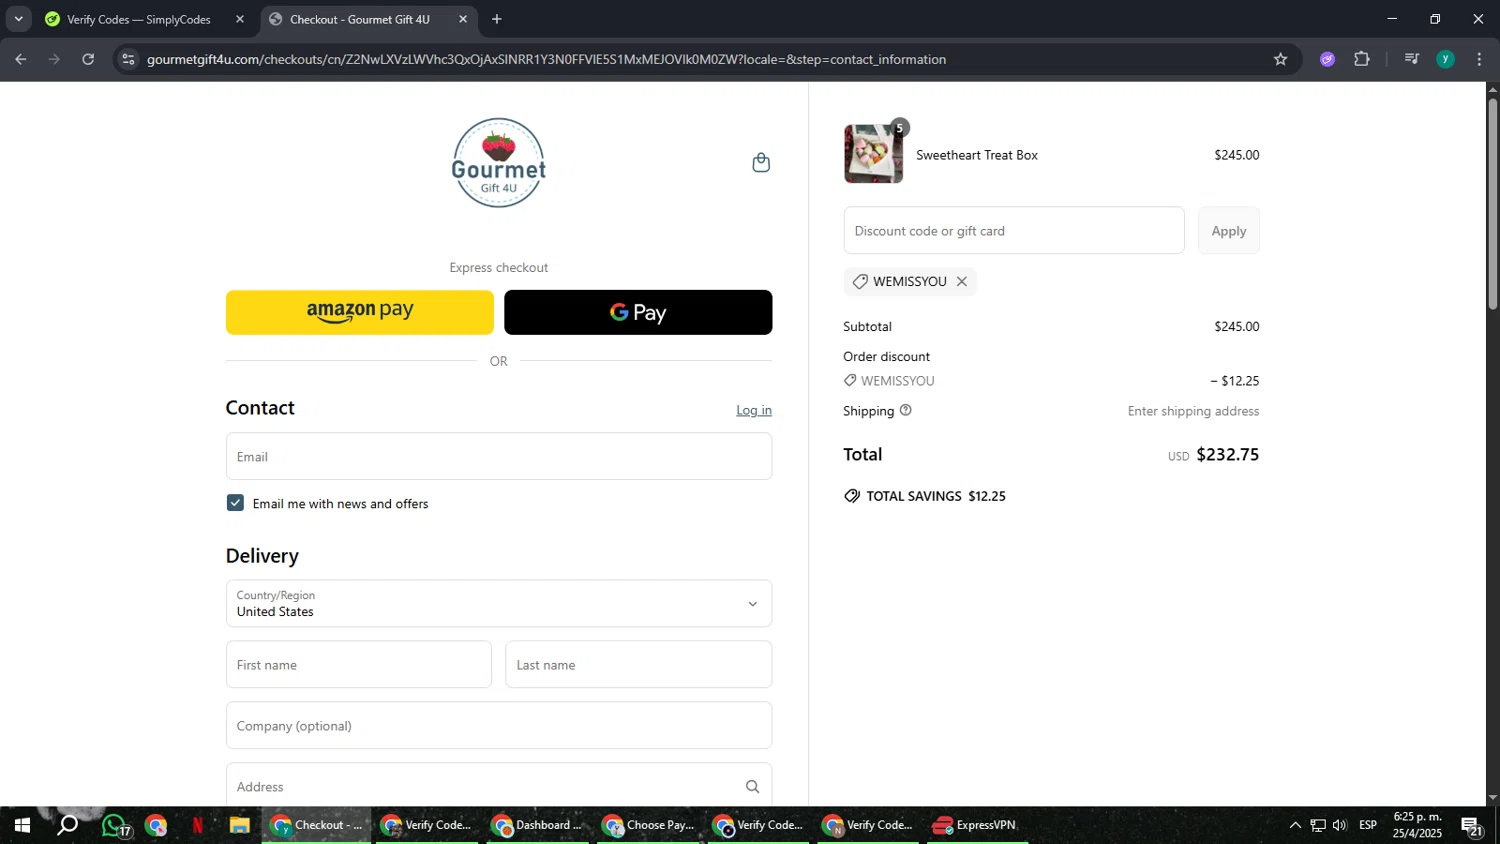Show hidden system tray icons
The width and height of the screenshot is (1500, 844).
(x=1295, y=826)
